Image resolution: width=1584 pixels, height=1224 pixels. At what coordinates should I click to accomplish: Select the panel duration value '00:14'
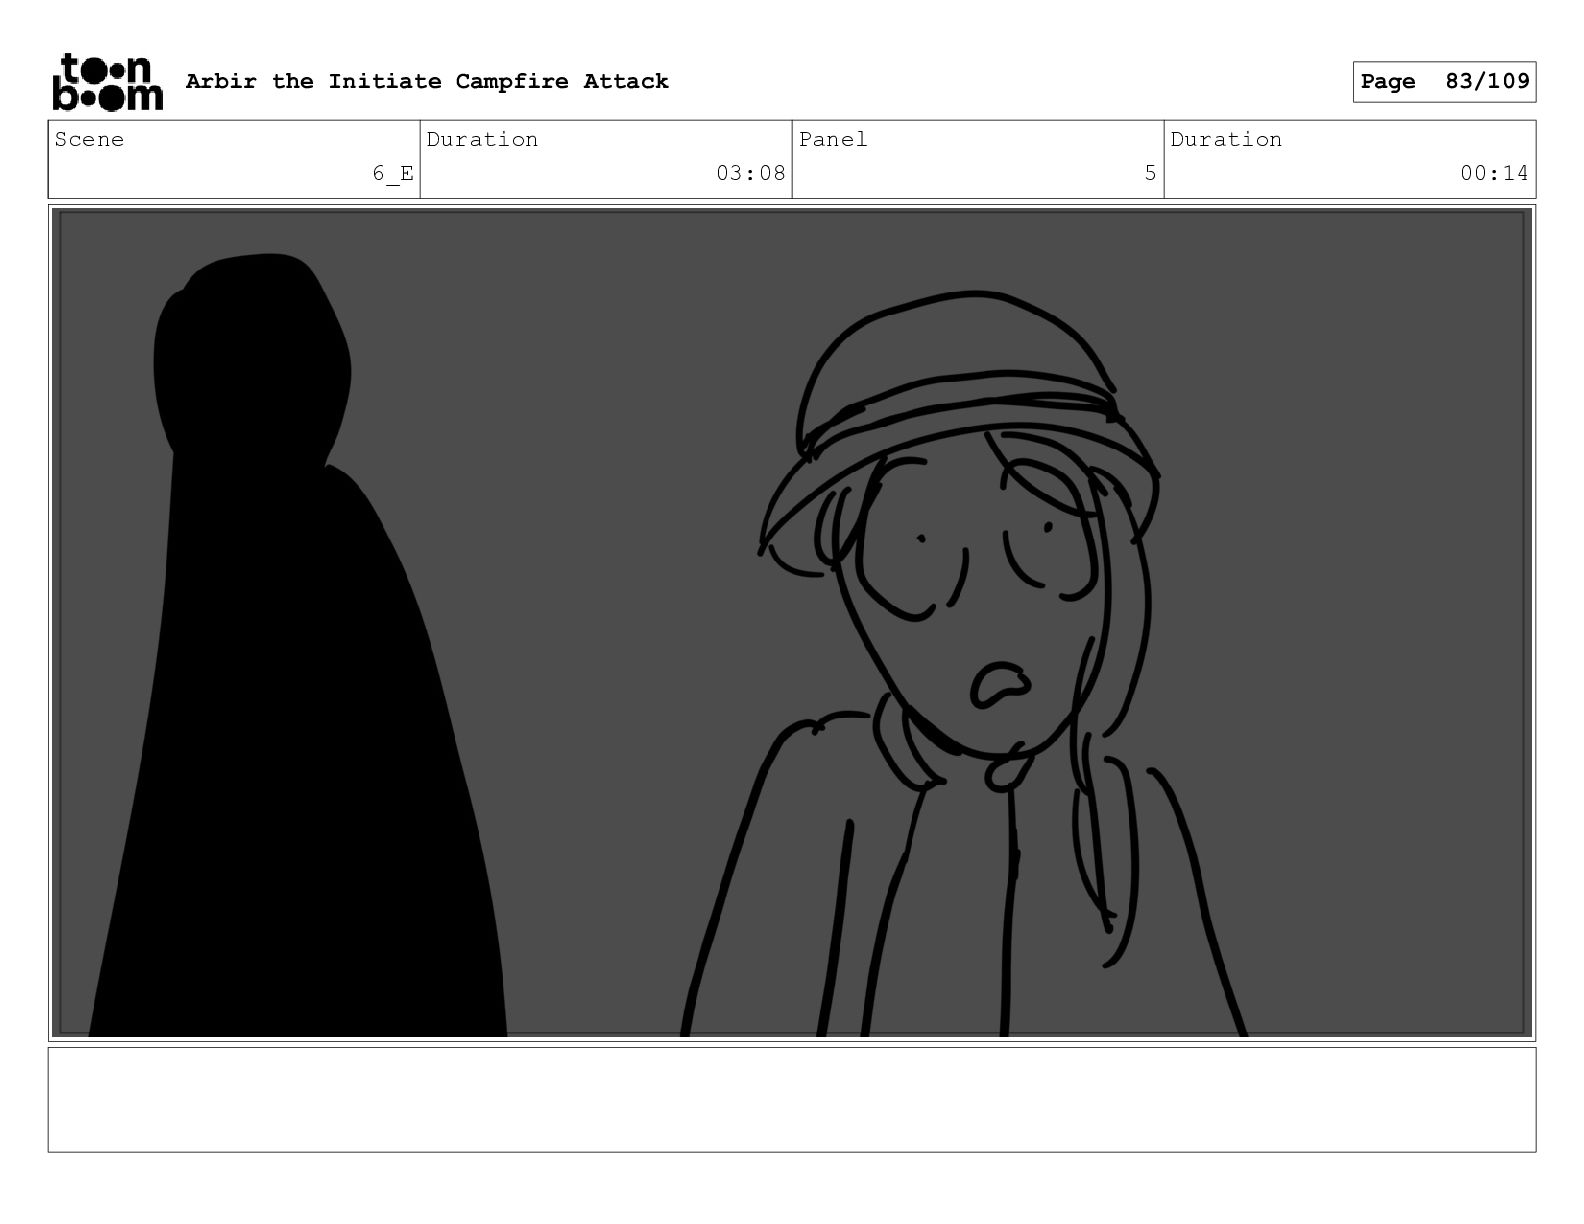point(1494,173)
